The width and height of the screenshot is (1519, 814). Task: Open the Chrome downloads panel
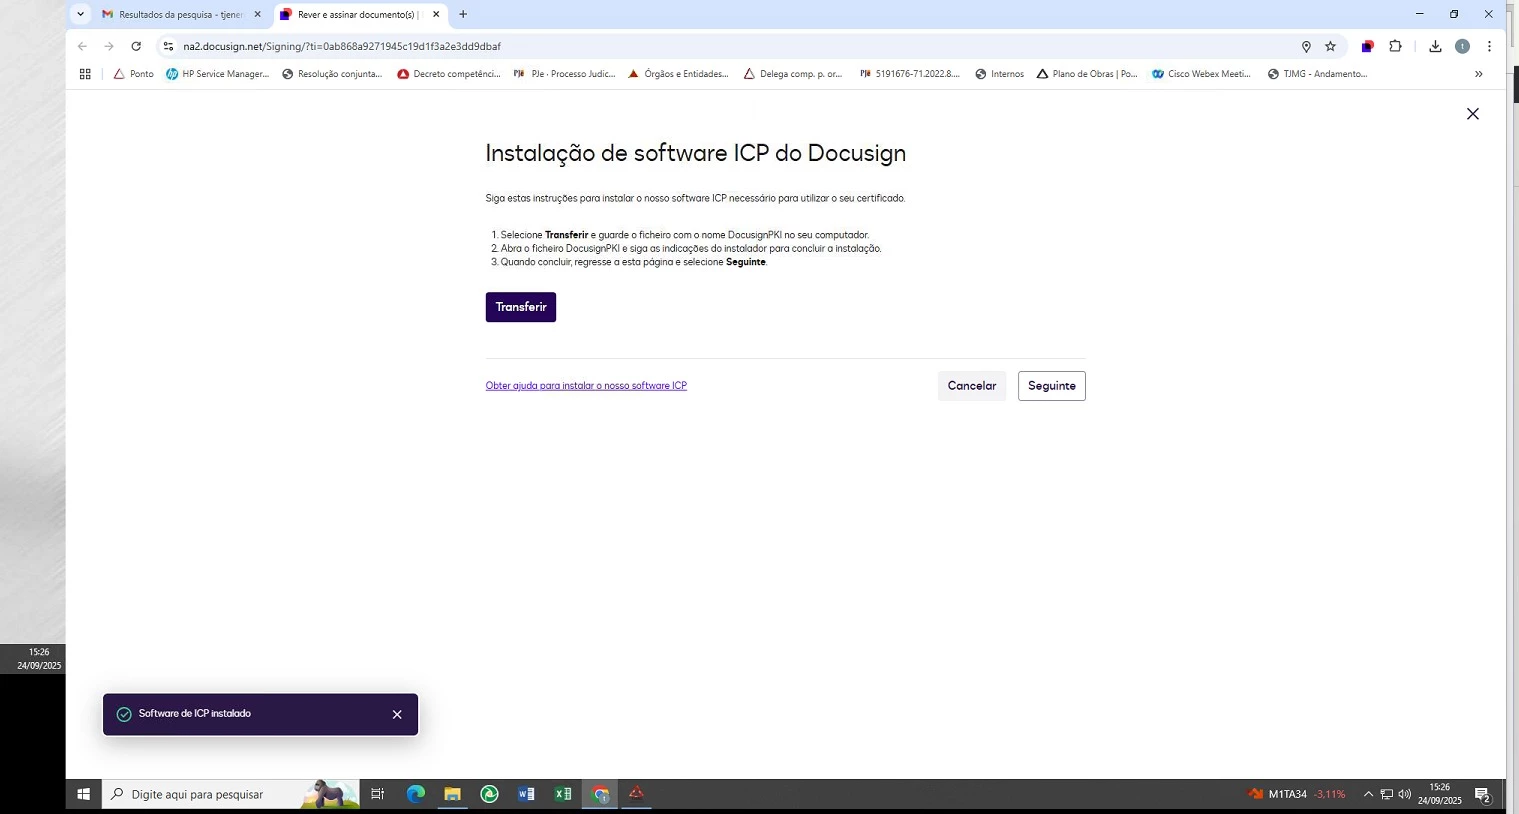click(x=1435, y=46)
